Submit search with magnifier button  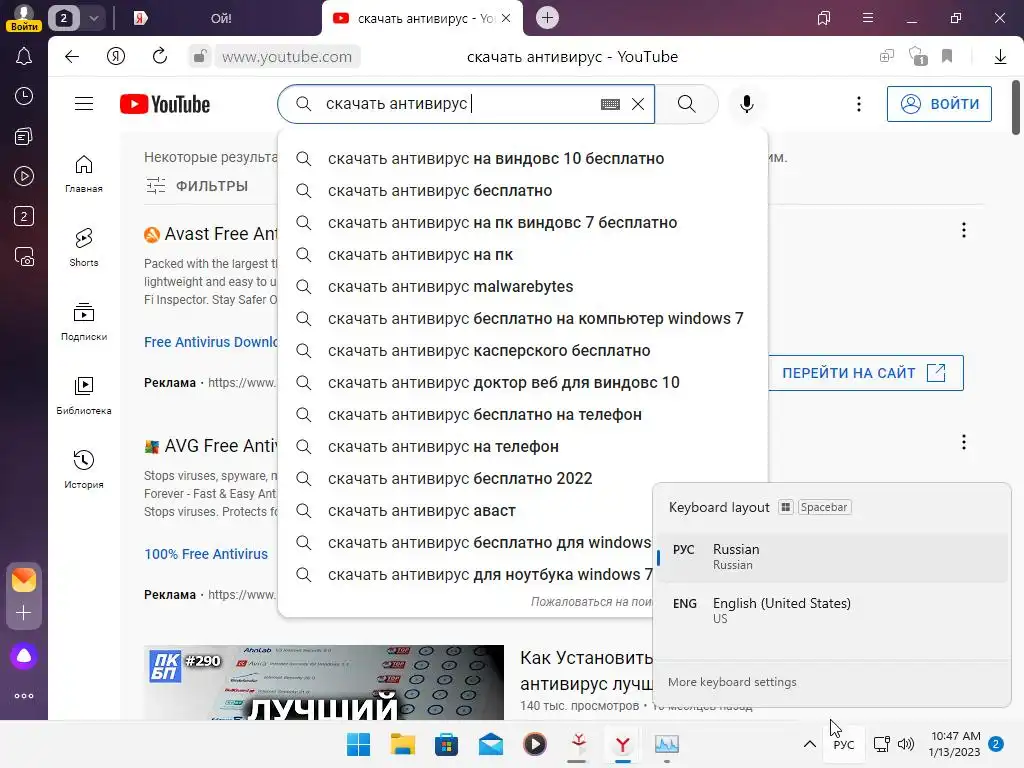tap(686, 104)
